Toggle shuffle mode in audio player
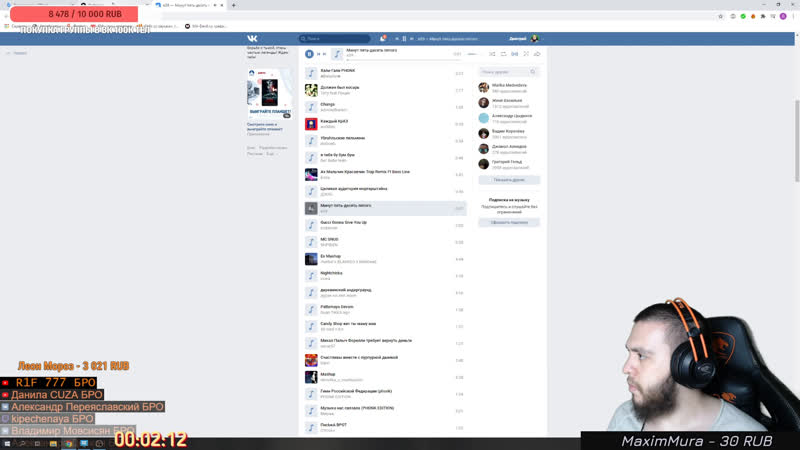The image size is (800, 450). [492, 54]
